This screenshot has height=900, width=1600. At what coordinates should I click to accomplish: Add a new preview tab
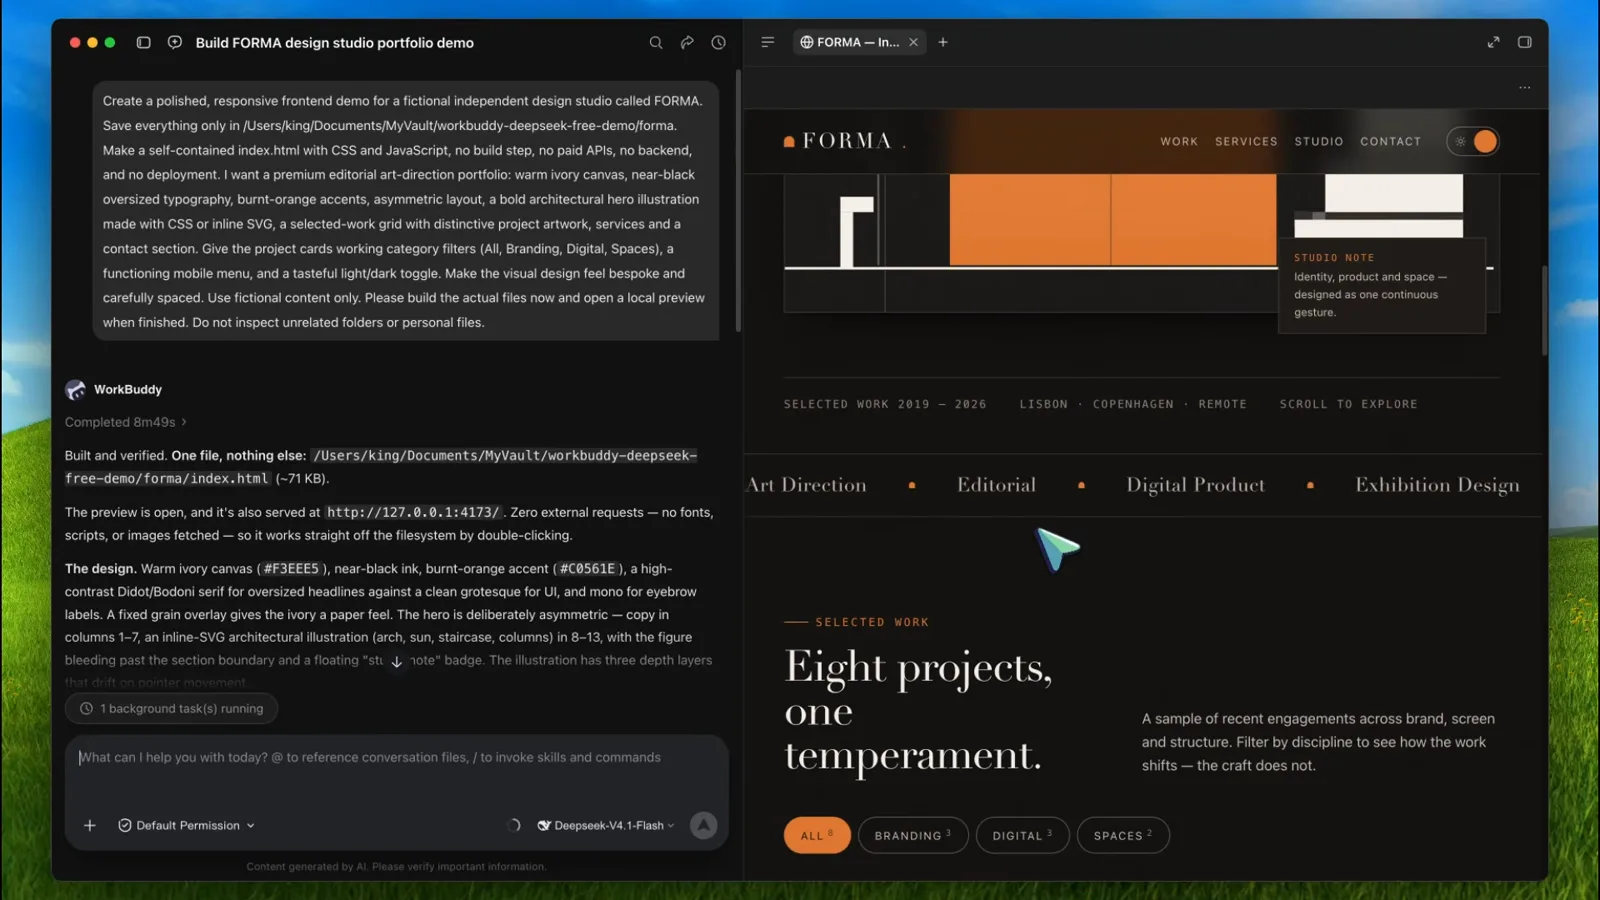pos(943,42)
